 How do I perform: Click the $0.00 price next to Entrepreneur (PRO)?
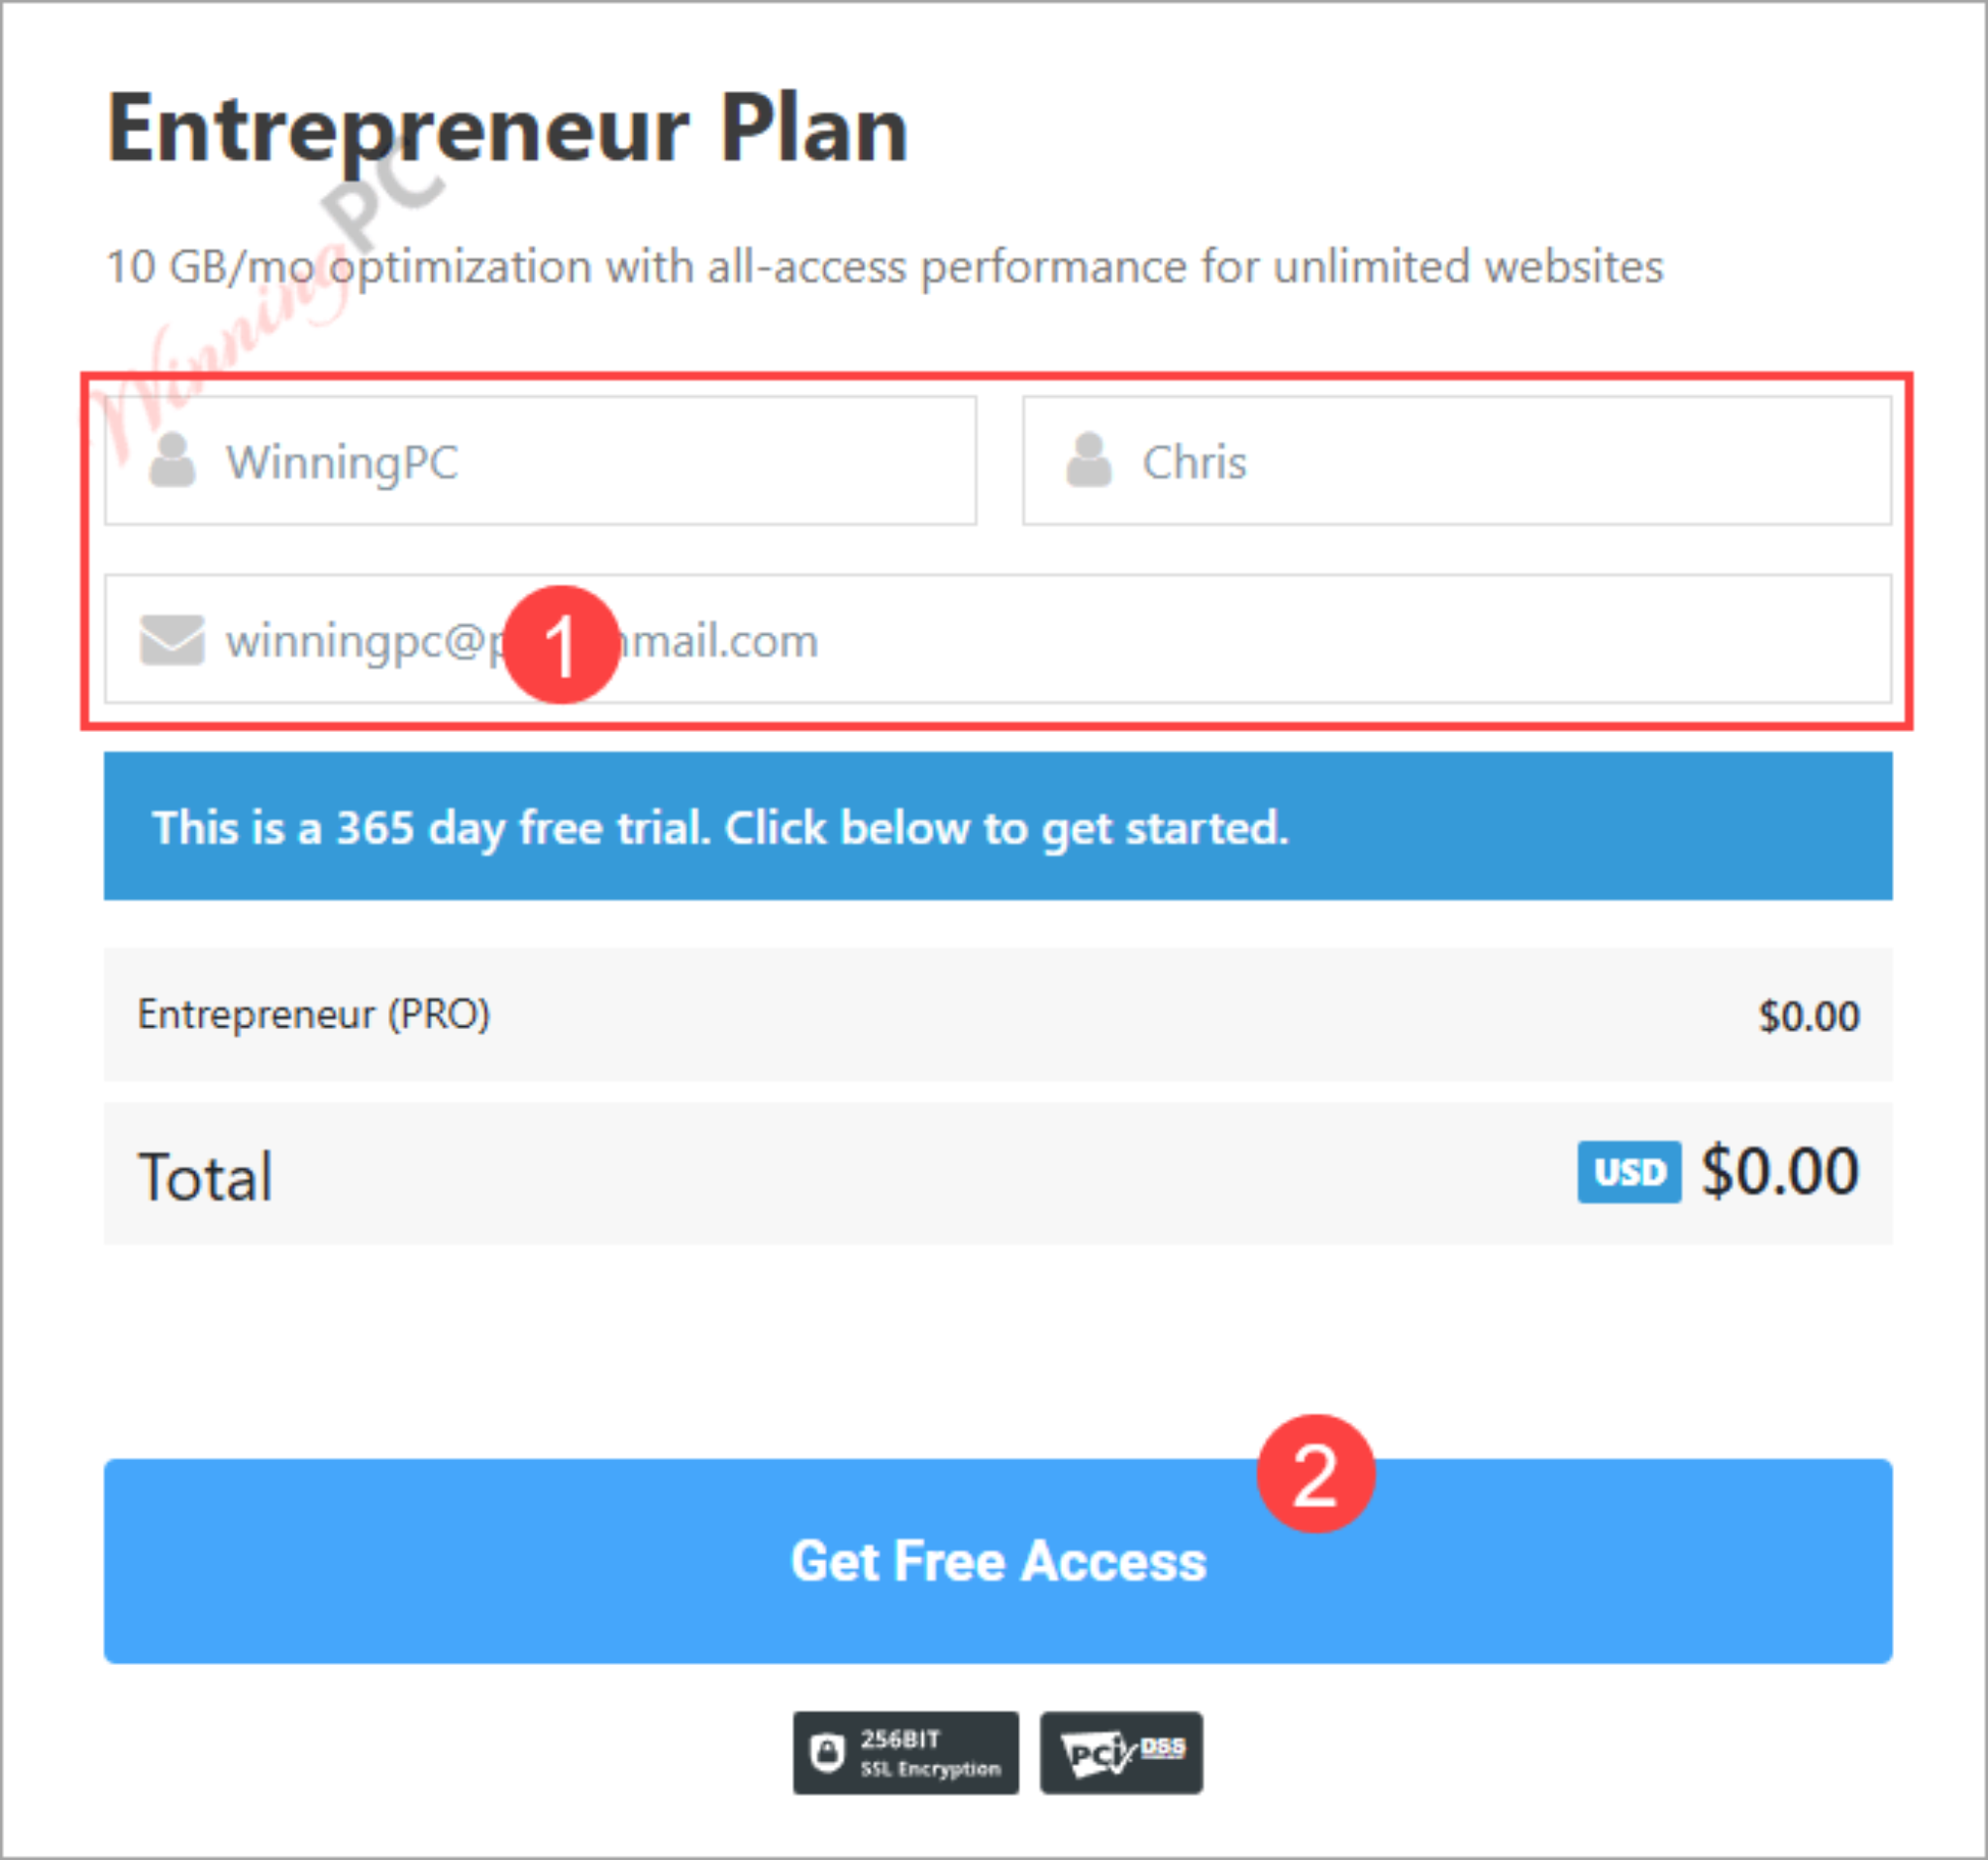coord(1807,1015)
